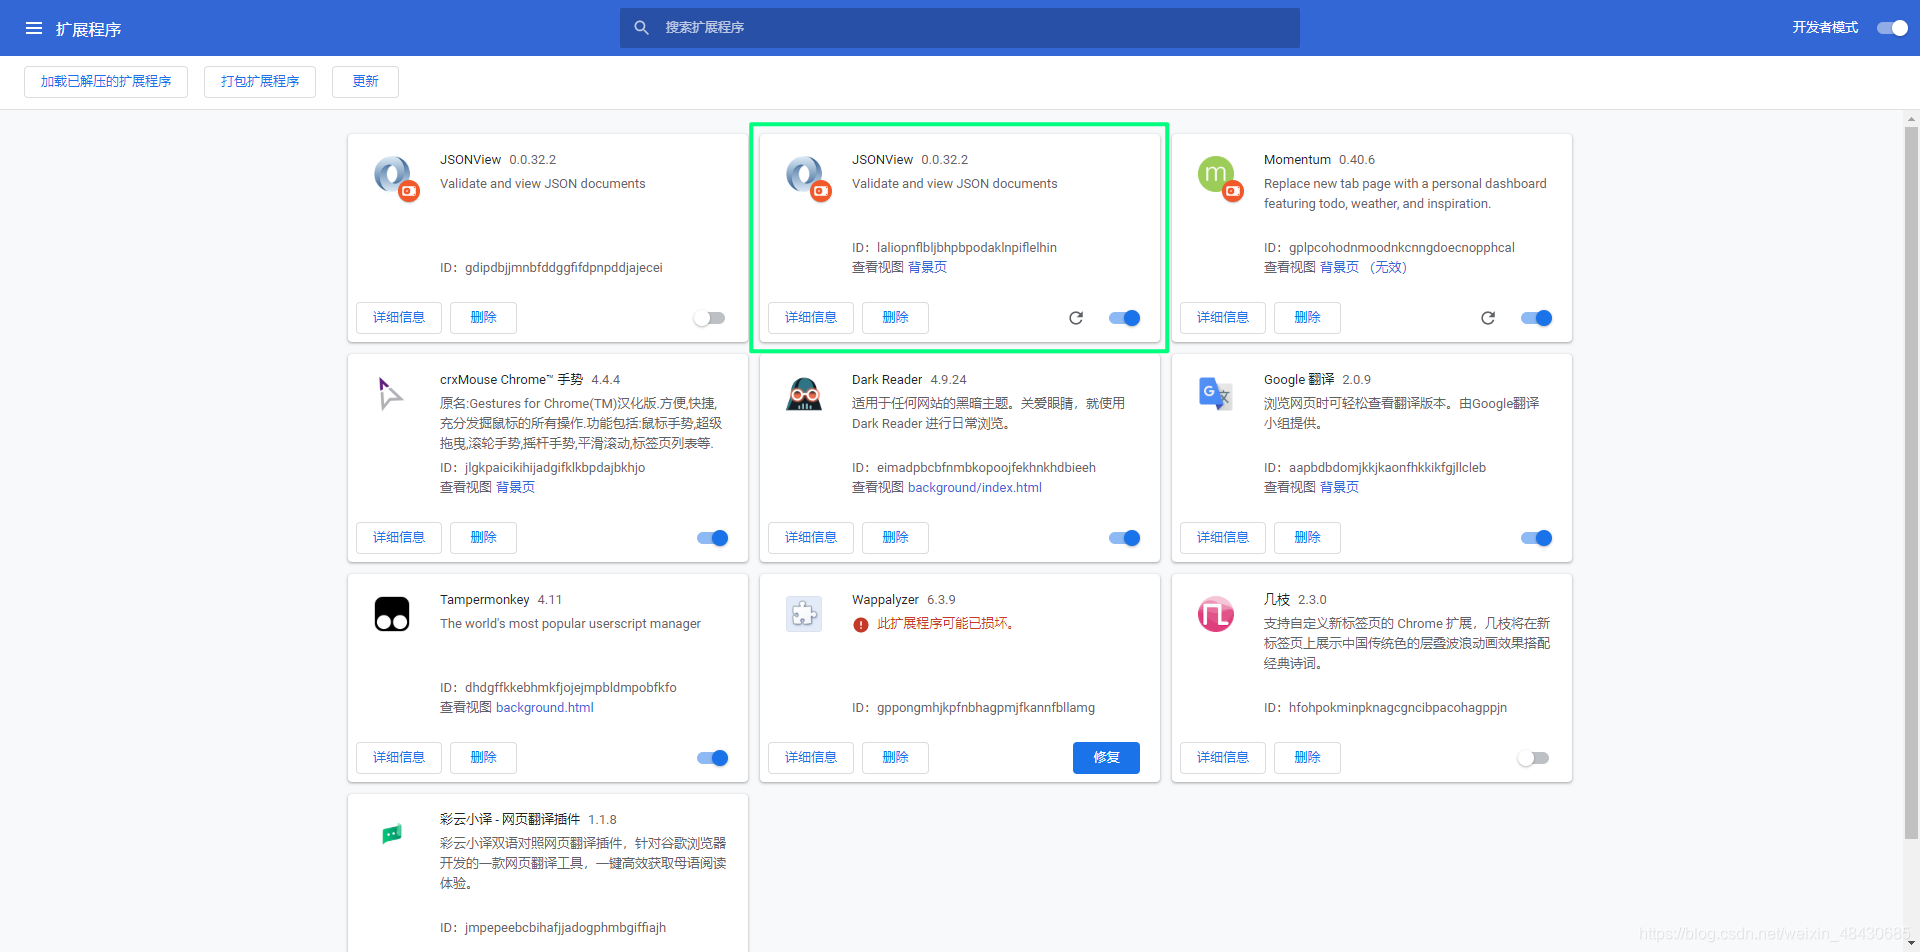The height and width of the screenshot is (952, 1920).
Task: Toggle developer mode switch
Action: pos(1892,28)
